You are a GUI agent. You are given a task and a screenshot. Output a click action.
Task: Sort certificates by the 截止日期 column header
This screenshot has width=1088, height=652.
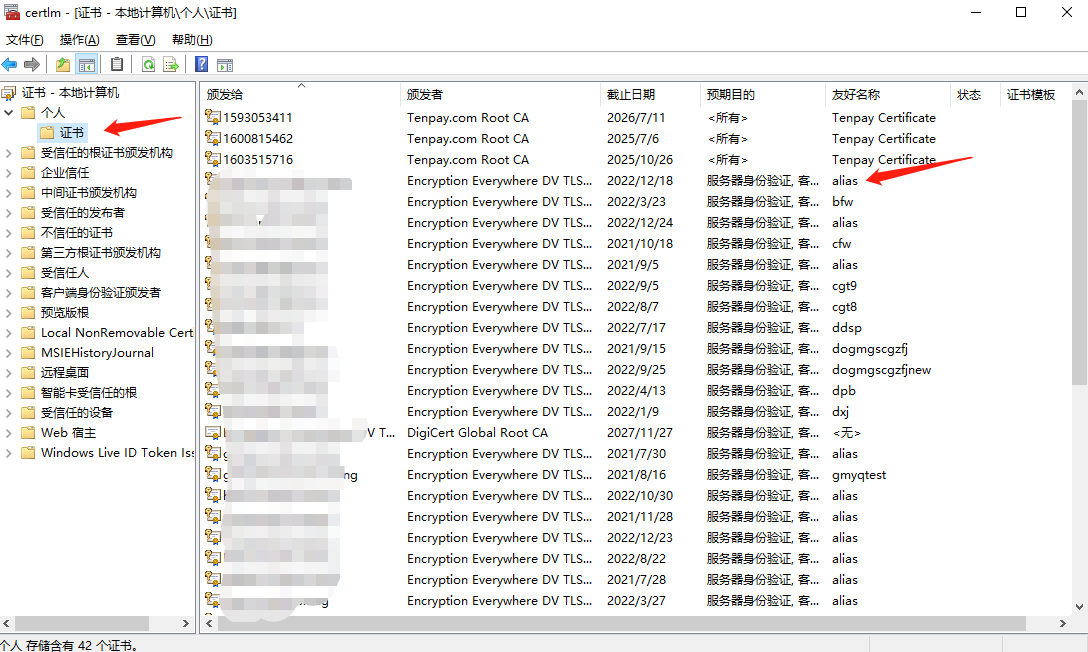(649, 94)
